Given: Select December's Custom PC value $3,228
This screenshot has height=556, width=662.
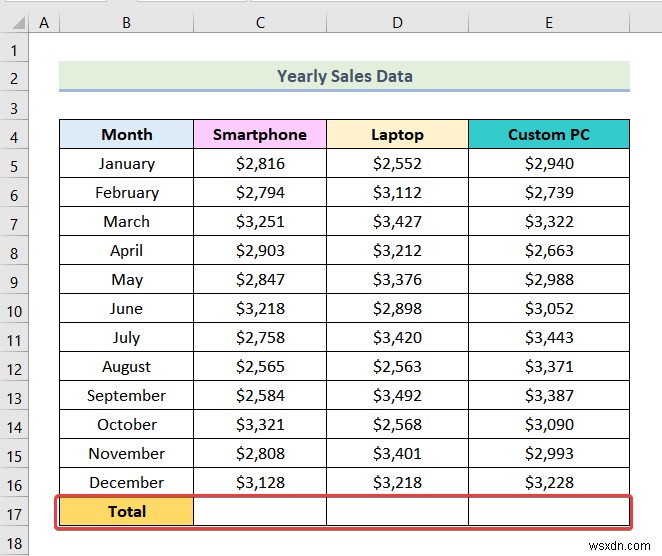Looking at the screenshot, I should 549,483.
